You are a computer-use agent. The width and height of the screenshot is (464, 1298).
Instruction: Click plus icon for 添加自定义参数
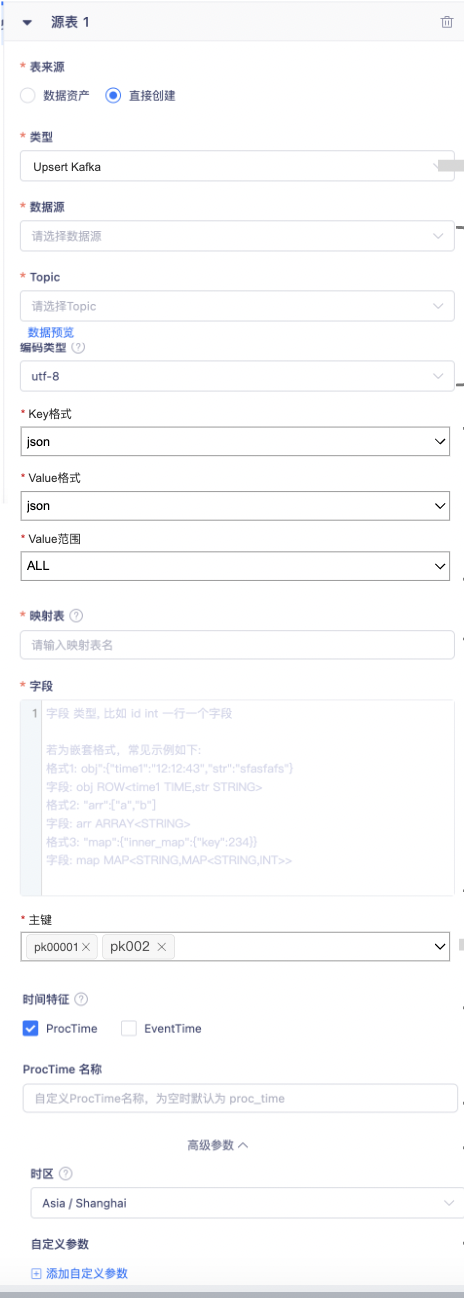point(36,1274)
